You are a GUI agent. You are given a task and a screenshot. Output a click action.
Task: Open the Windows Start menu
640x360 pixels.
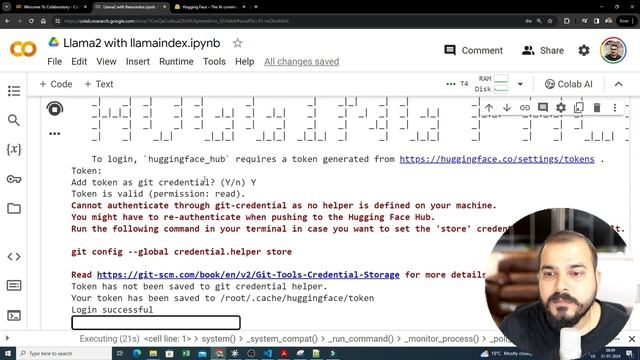click(x=8, y=353)
